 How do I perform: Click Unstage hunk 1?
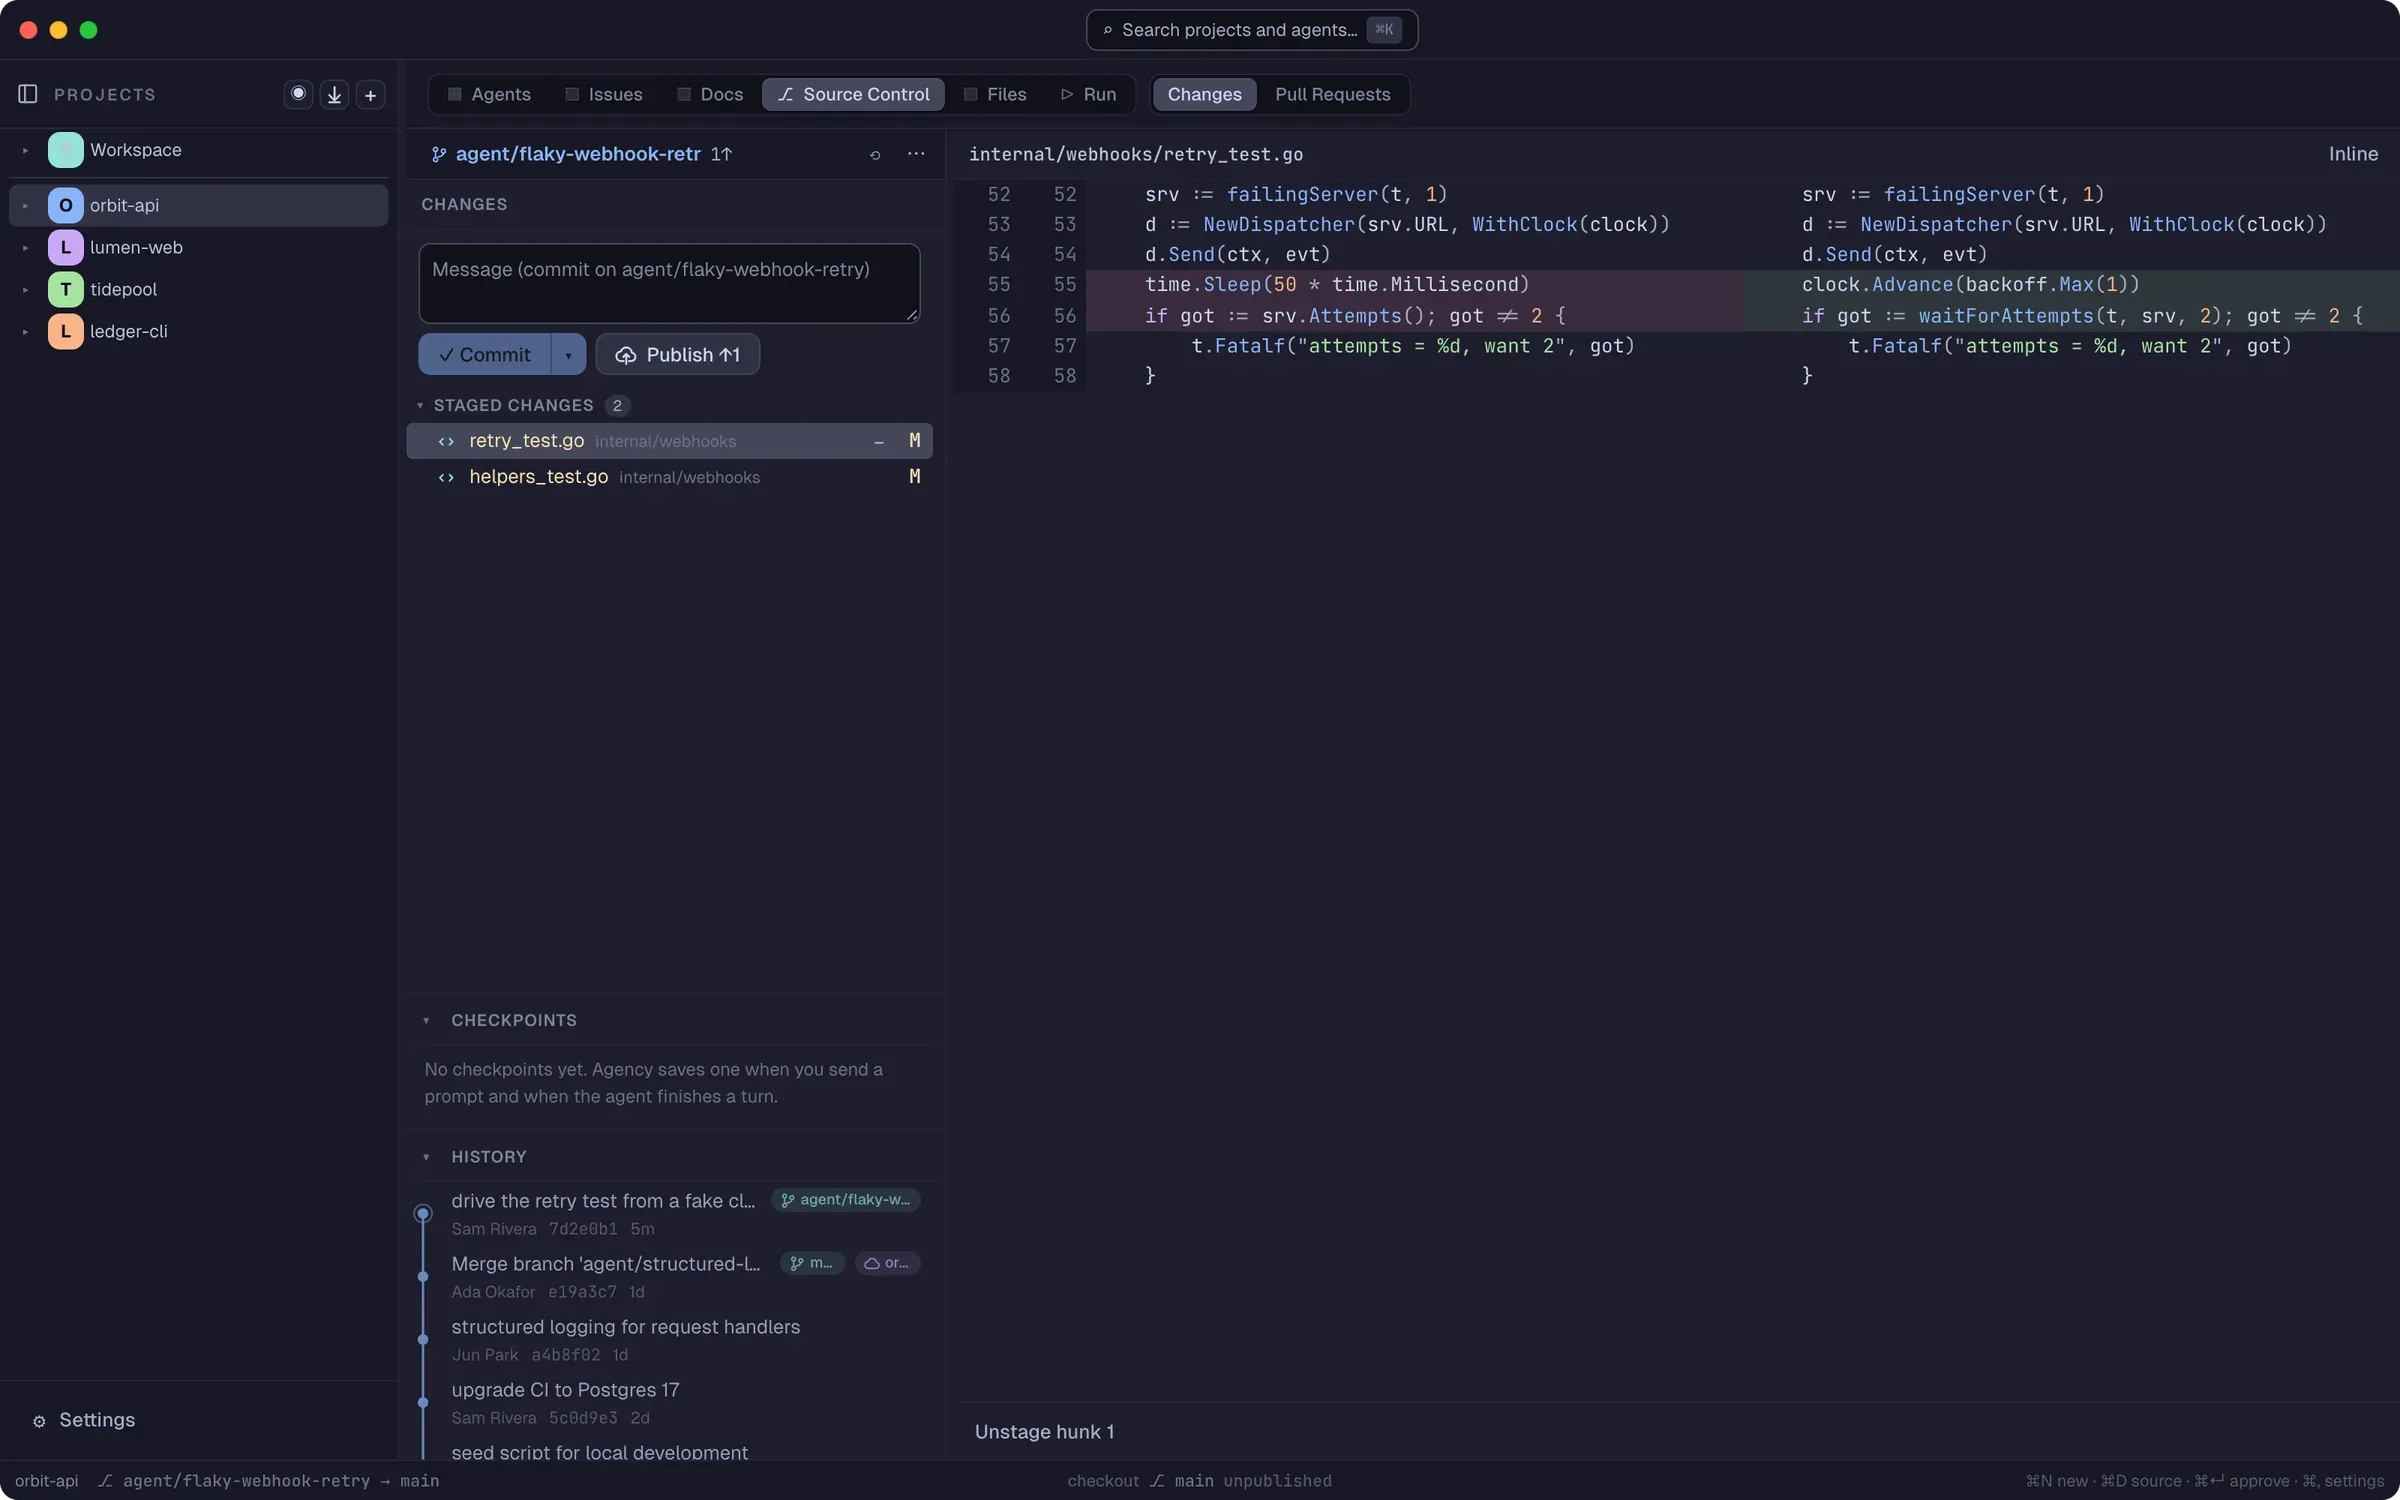1044,1432
